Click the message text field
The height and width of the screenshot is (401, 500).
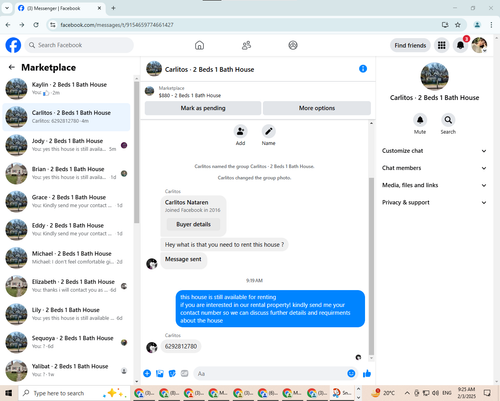[270, 374]
